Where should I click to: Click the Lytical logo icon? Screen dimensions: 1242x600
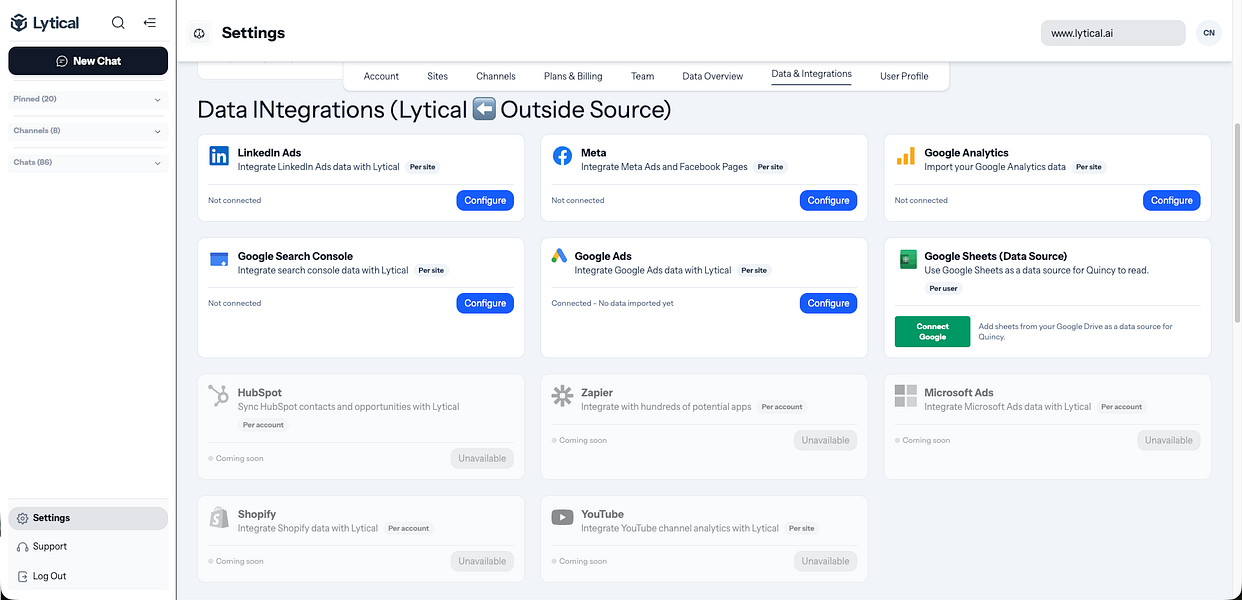click(x=19, y=23)
